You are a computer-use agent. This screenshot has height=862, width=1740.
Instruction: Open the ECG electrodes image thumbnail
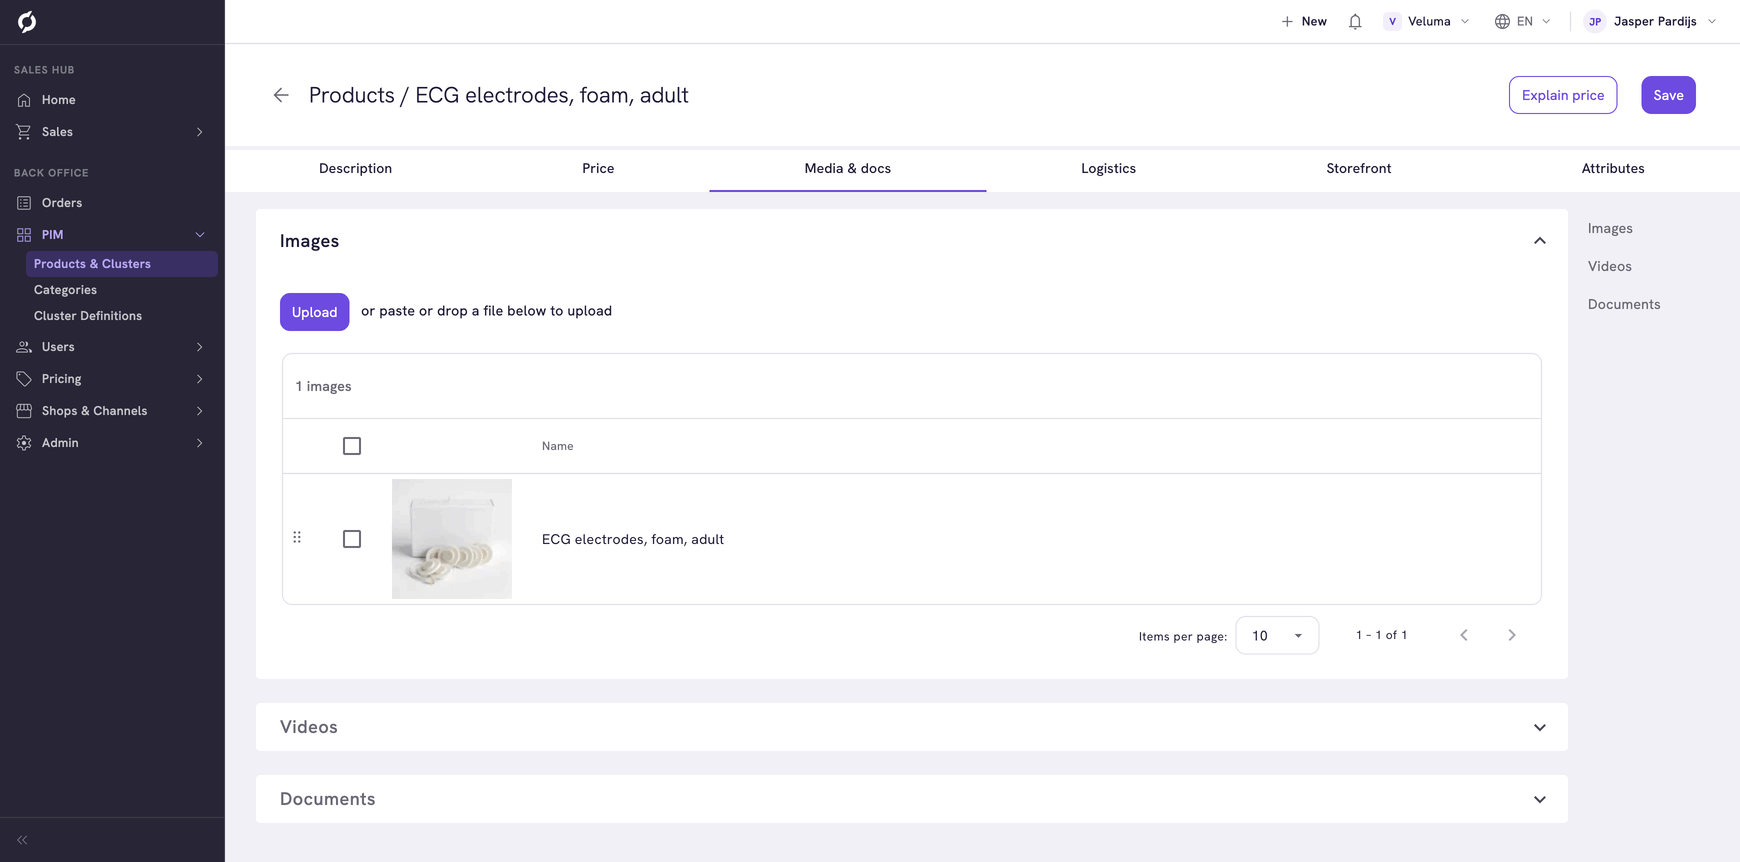click(452, 539)
